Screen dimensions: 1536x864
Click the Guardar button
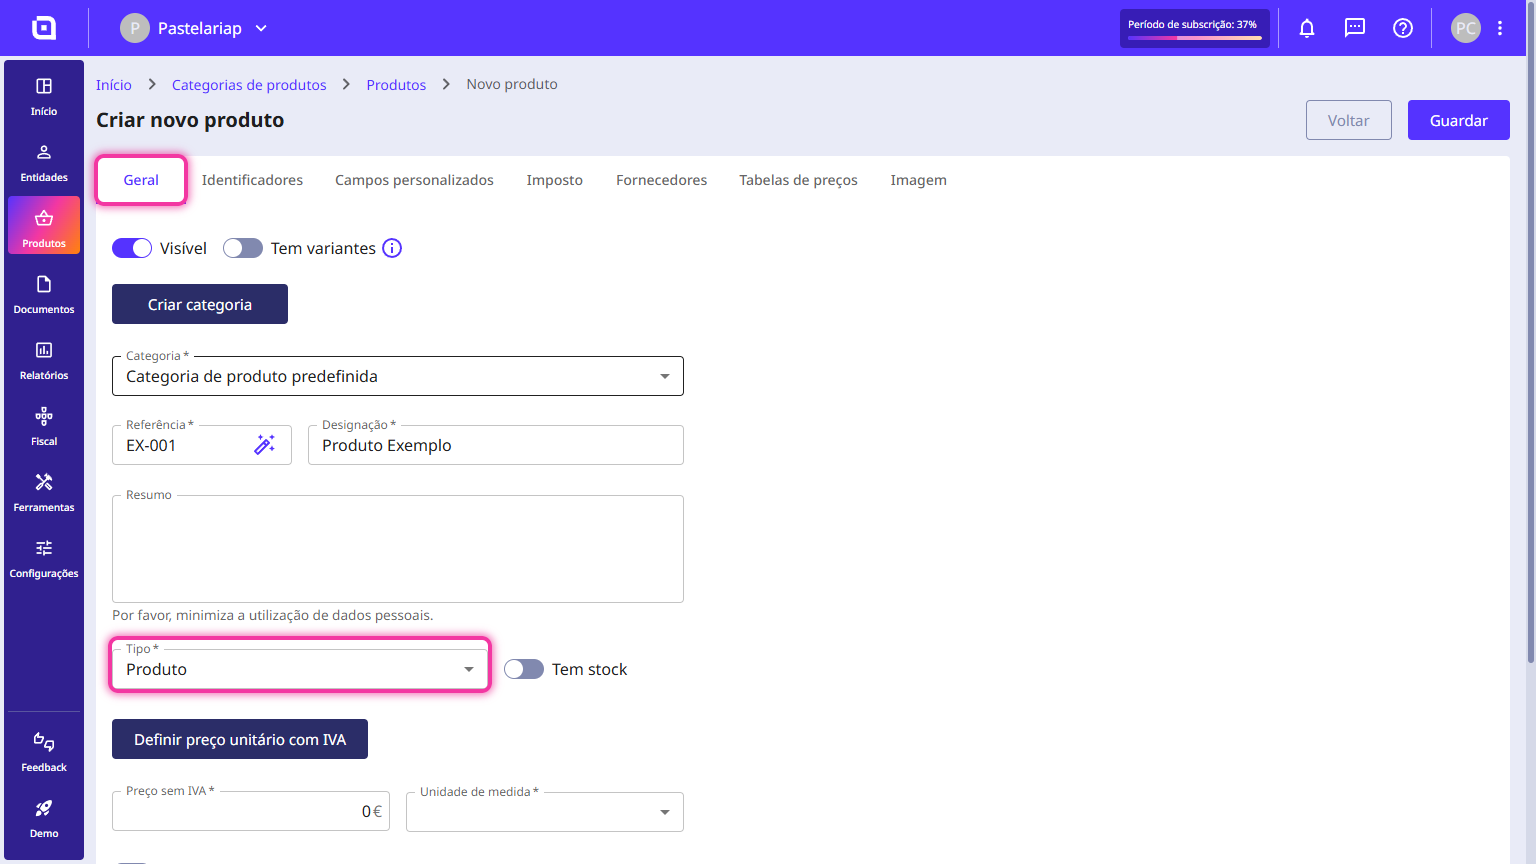(1459, 120)
